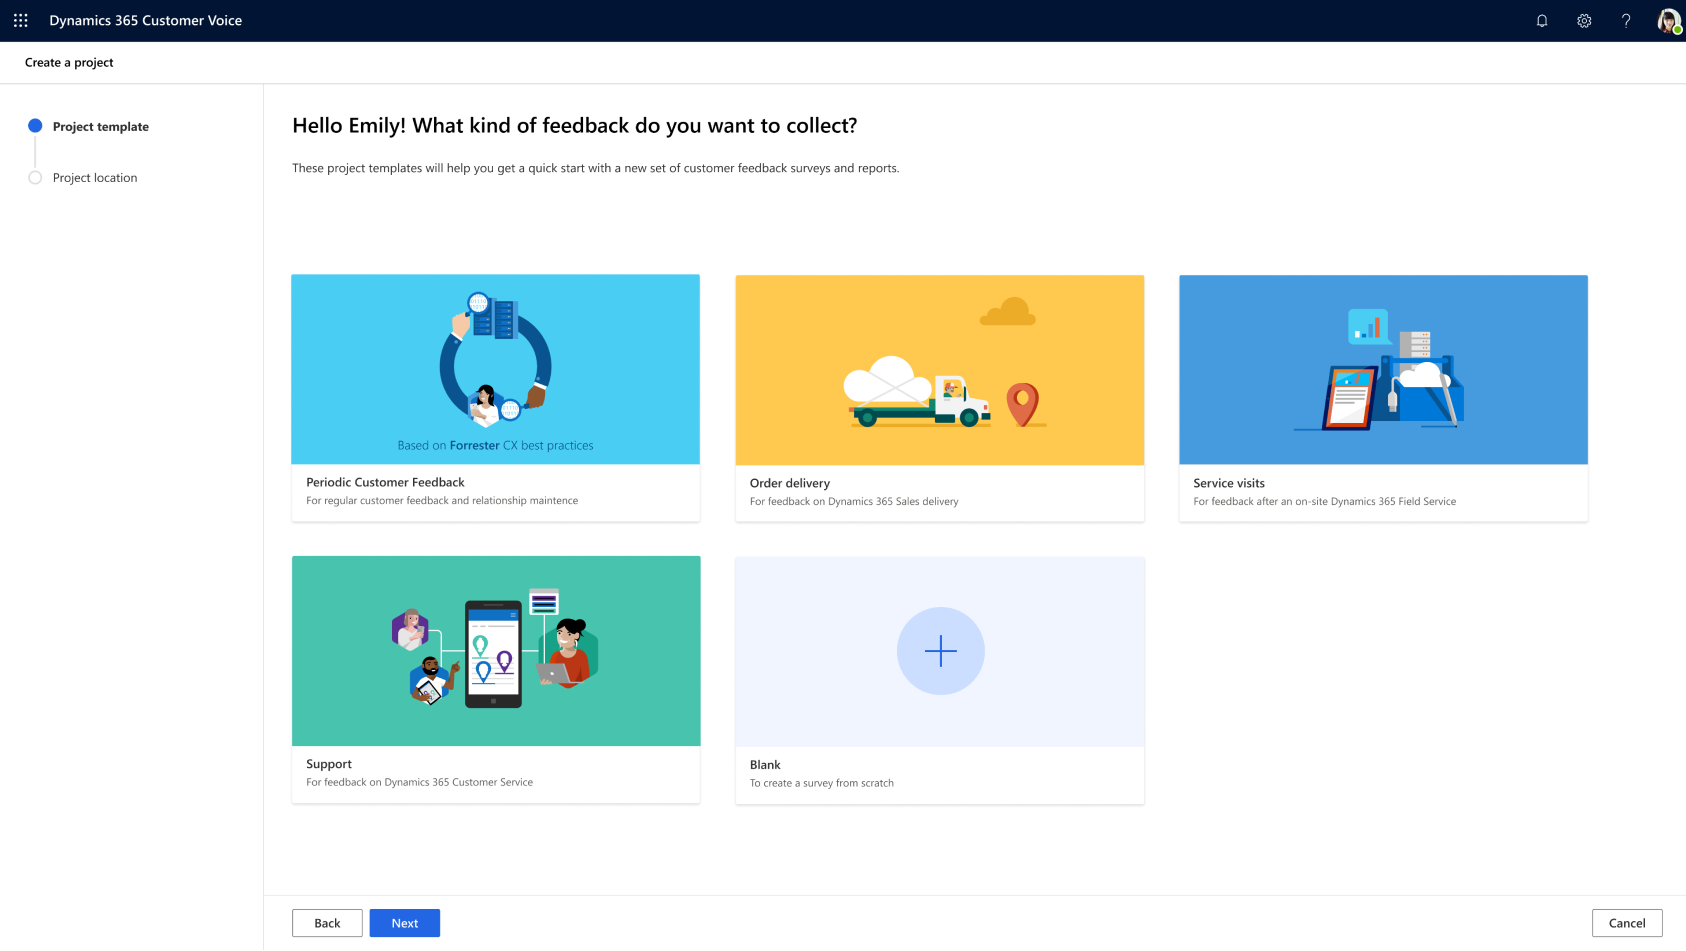Open the notifications bell
This screenshot has width=1686, height=951.
[1542, 20]
